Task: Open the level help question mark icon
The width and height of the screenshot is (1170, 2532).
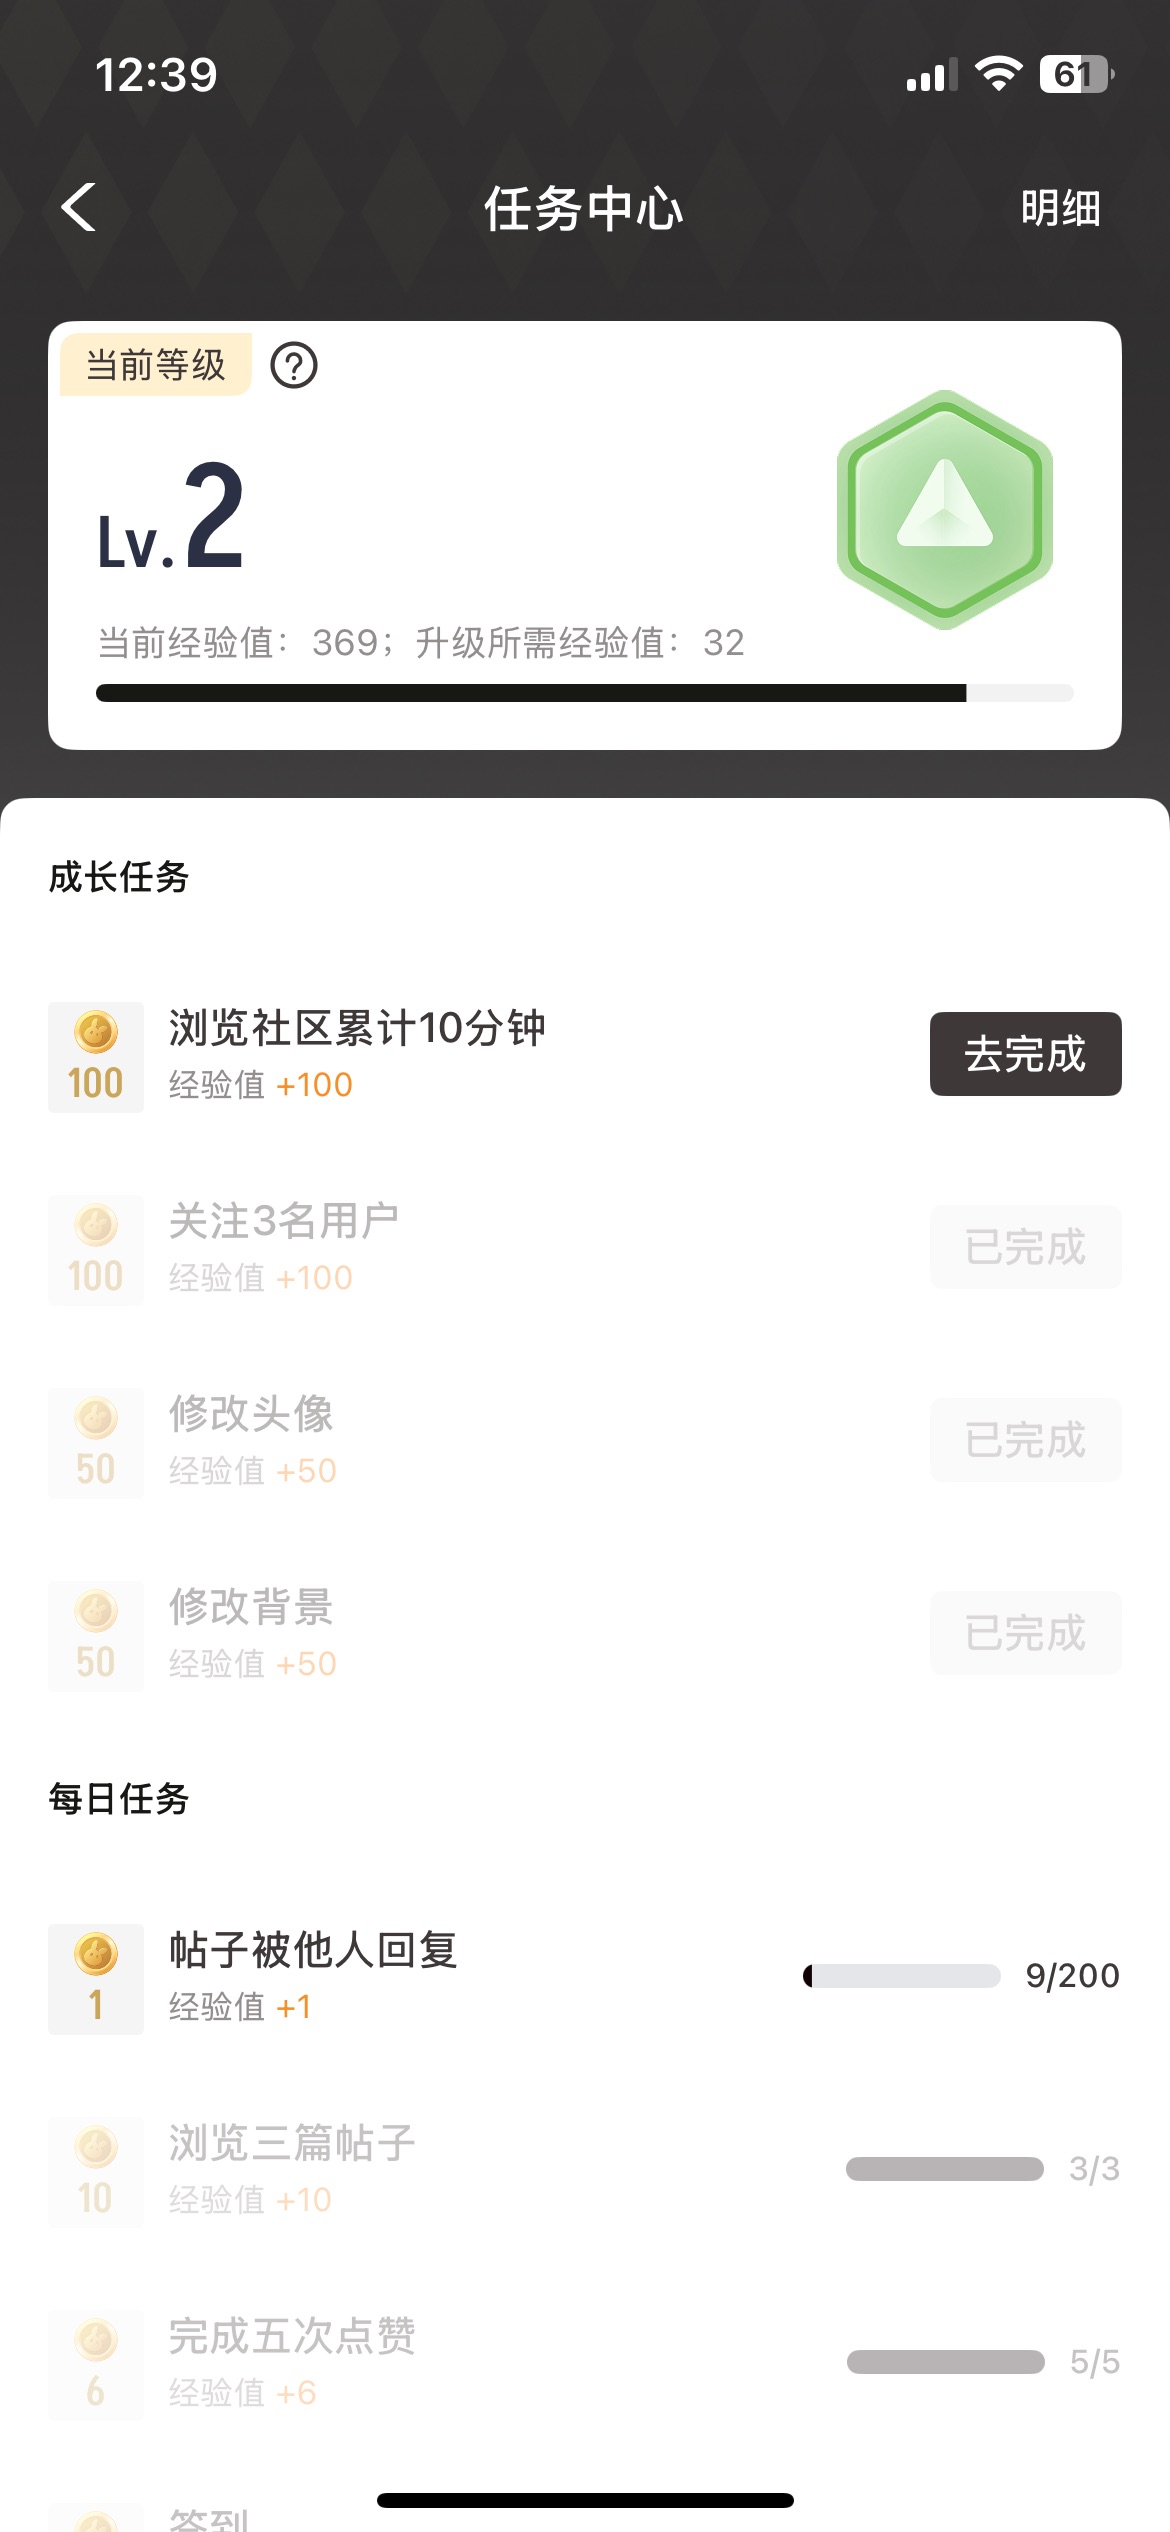Action: 294,366
